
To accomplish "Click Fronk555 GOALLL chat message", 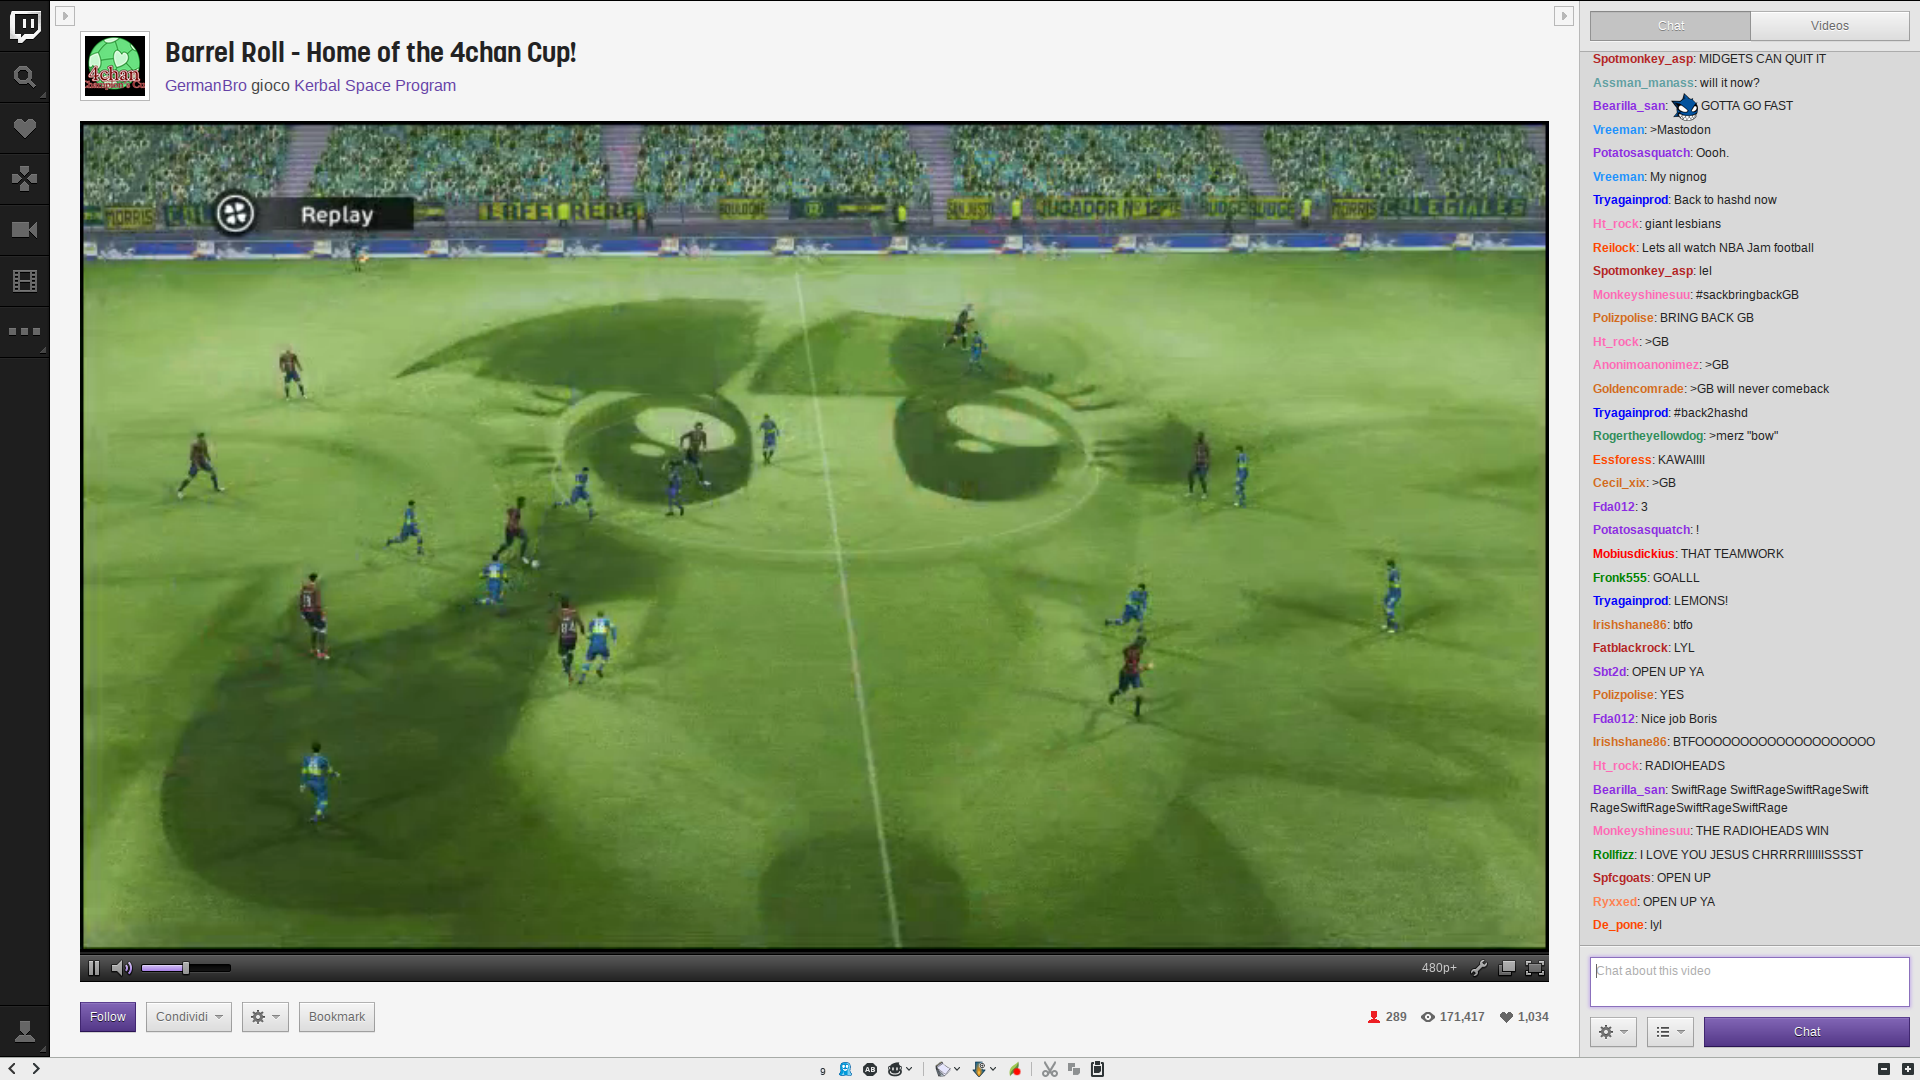I will pyautogui.click(x=1646, y=578).
